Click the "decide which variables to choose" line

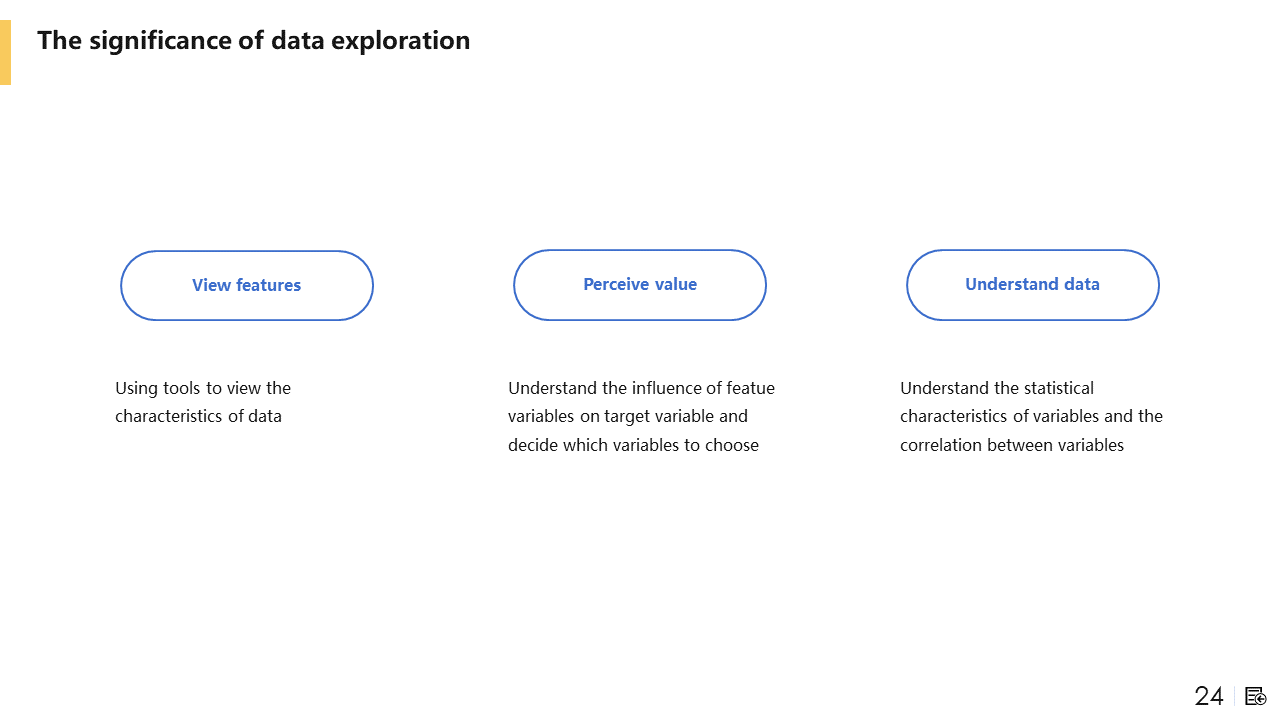coord(633,445)
